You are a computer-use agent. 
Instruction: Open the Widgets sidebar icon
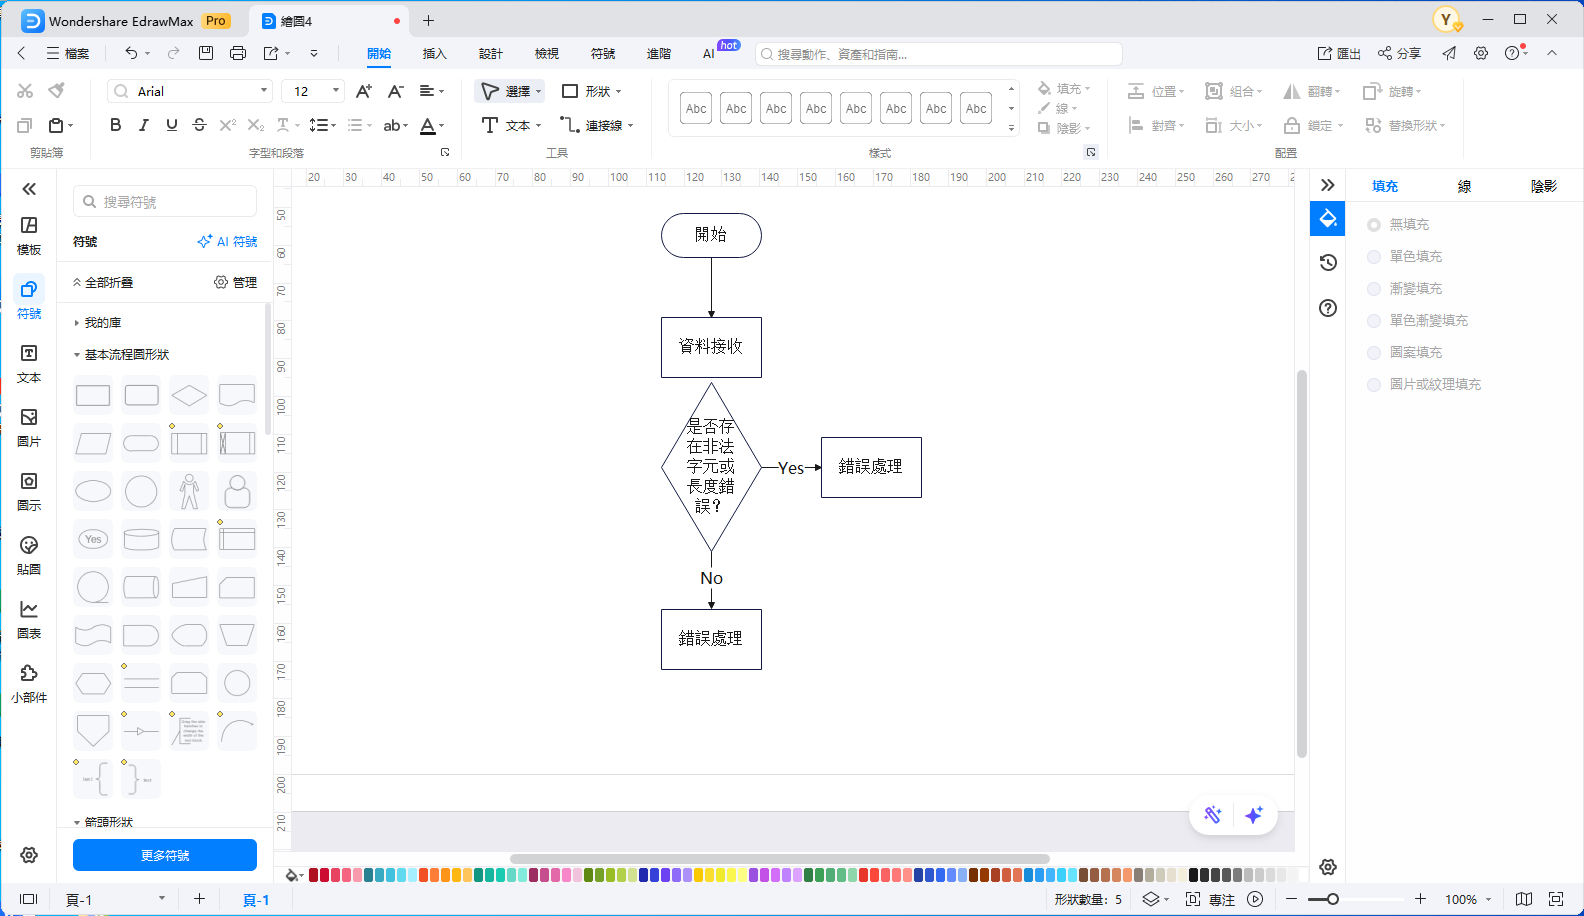tap(29, 683)
